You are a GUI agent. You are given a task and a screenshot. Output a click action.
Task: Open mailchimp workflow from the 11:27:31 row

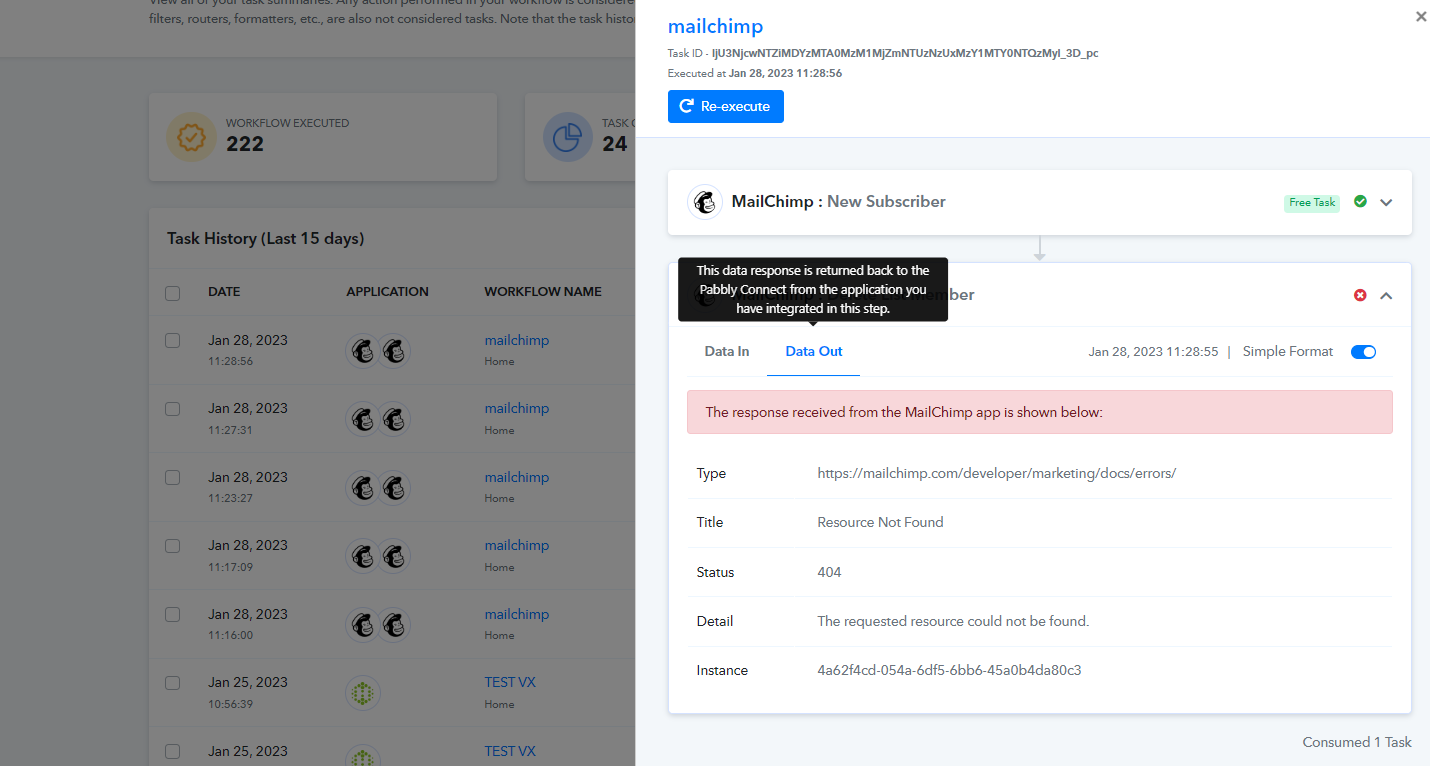pos(517,408)
